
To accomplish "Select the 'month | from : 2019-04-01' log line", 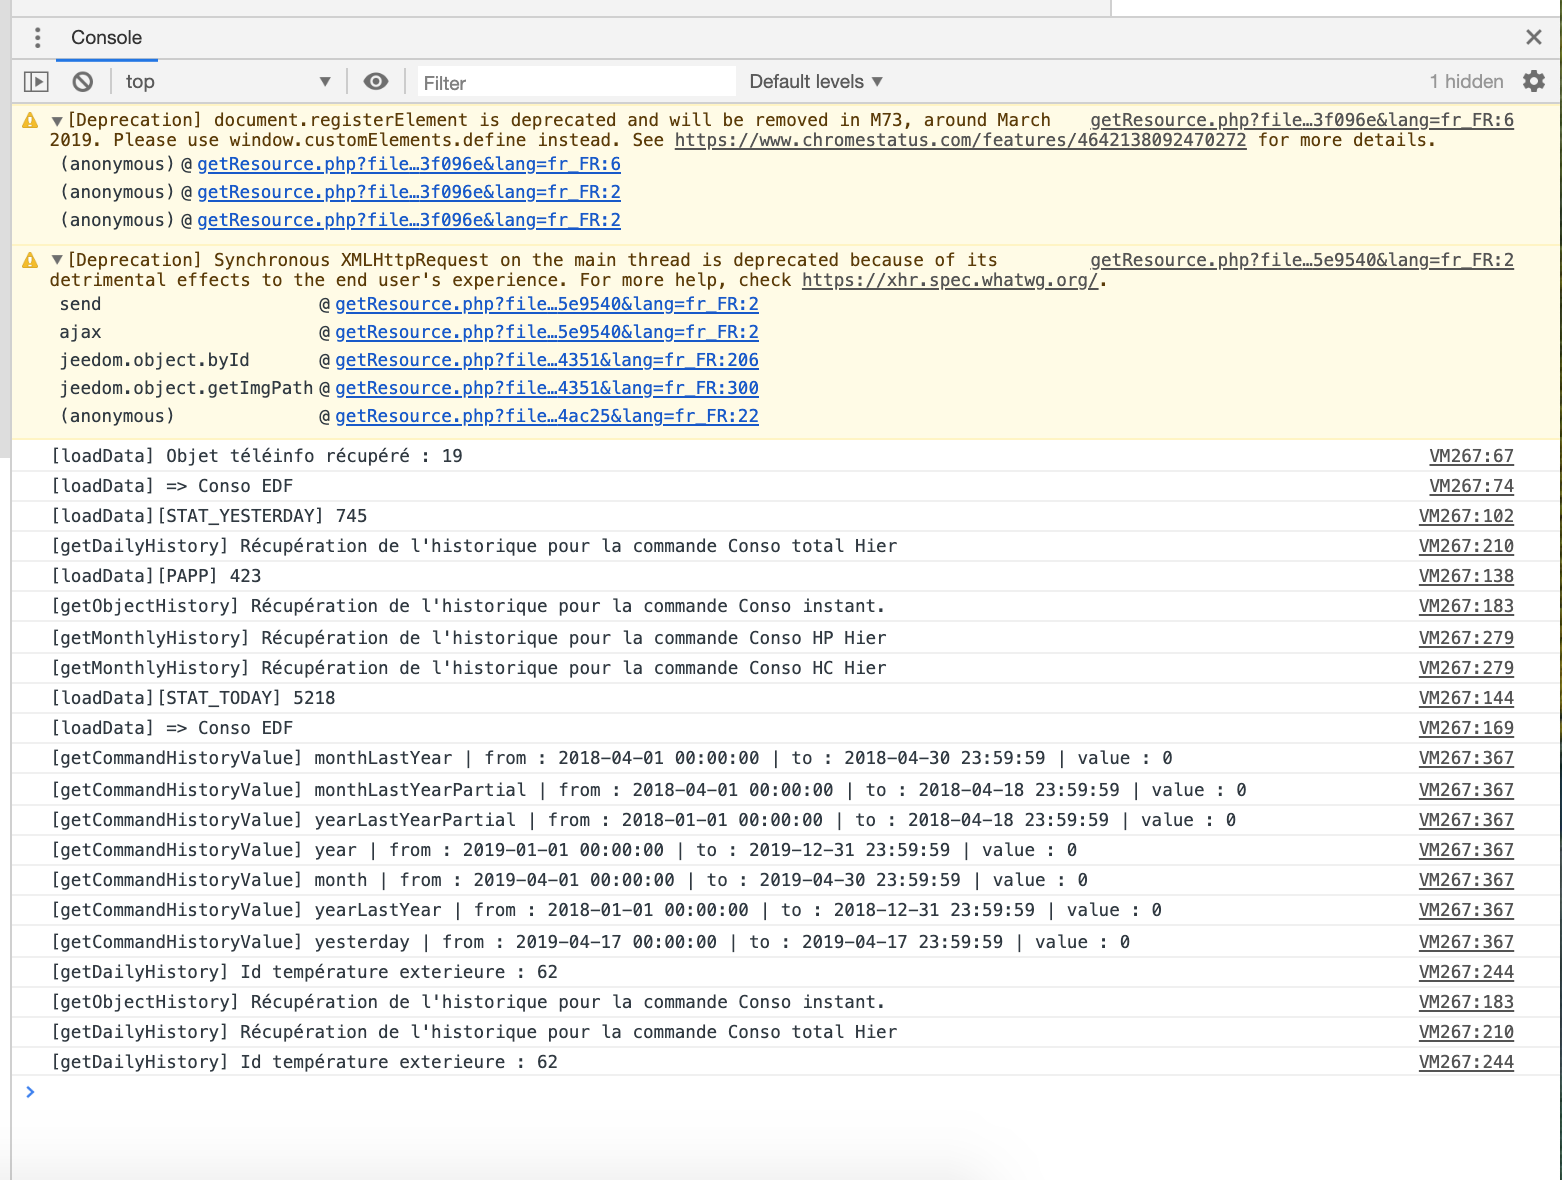I will [570, 880].
